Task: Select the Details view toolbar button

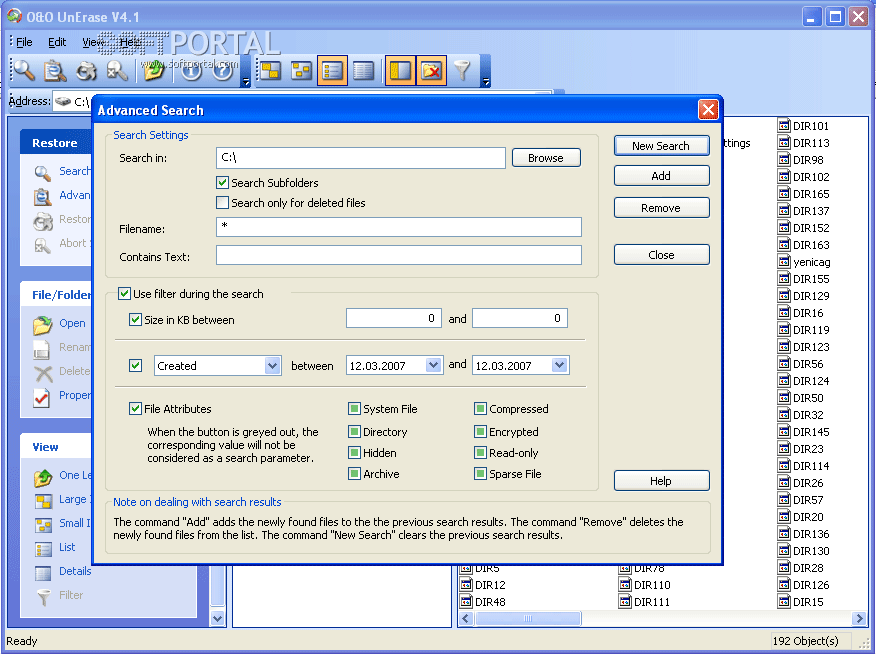Action: pos(364,71)
